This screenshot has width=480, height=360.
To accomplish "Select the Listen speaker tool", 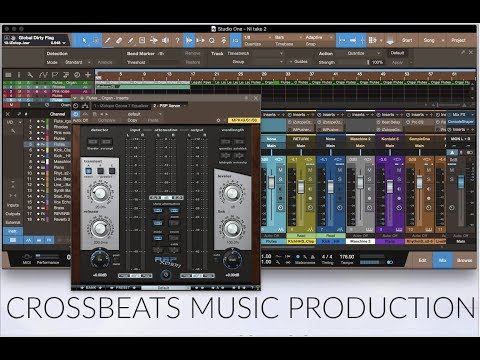I will [165, 40].
